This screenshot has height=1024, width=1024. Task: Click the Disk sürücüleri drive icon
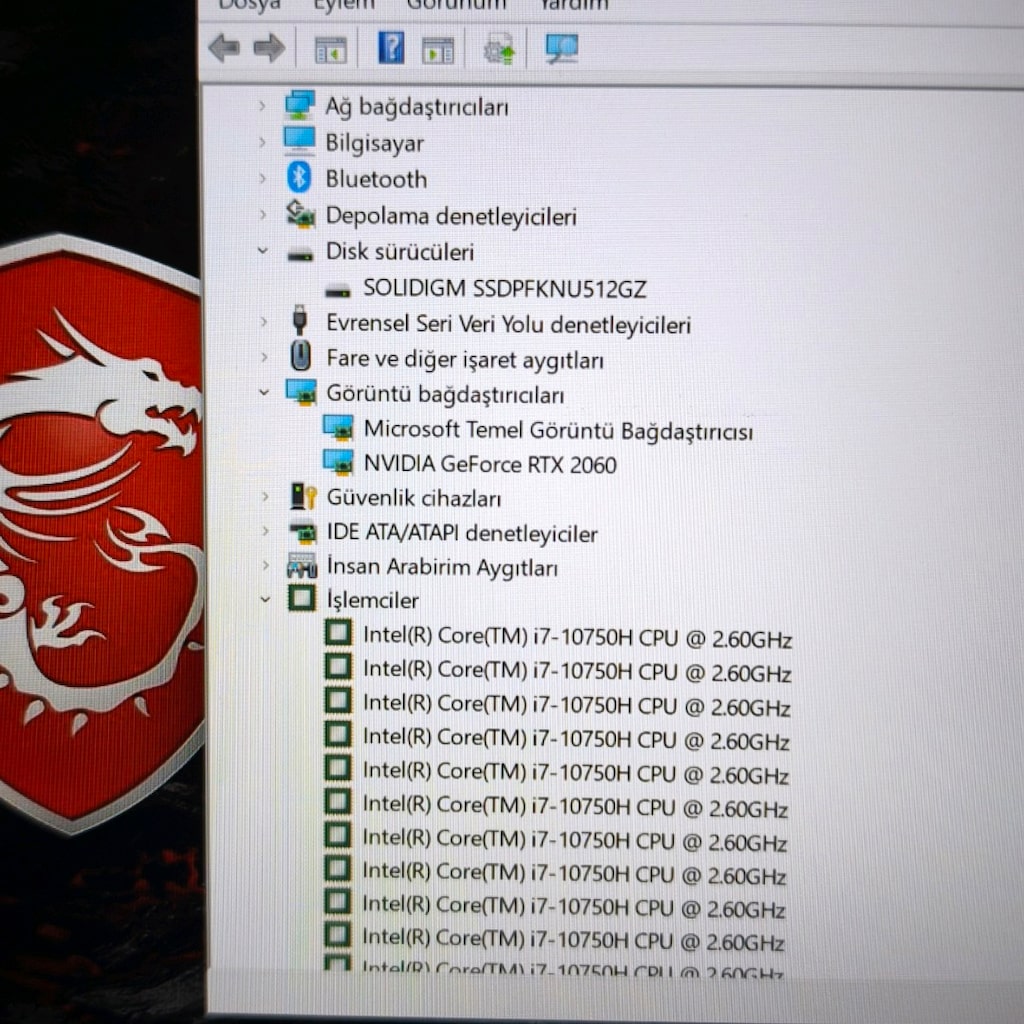300,255
